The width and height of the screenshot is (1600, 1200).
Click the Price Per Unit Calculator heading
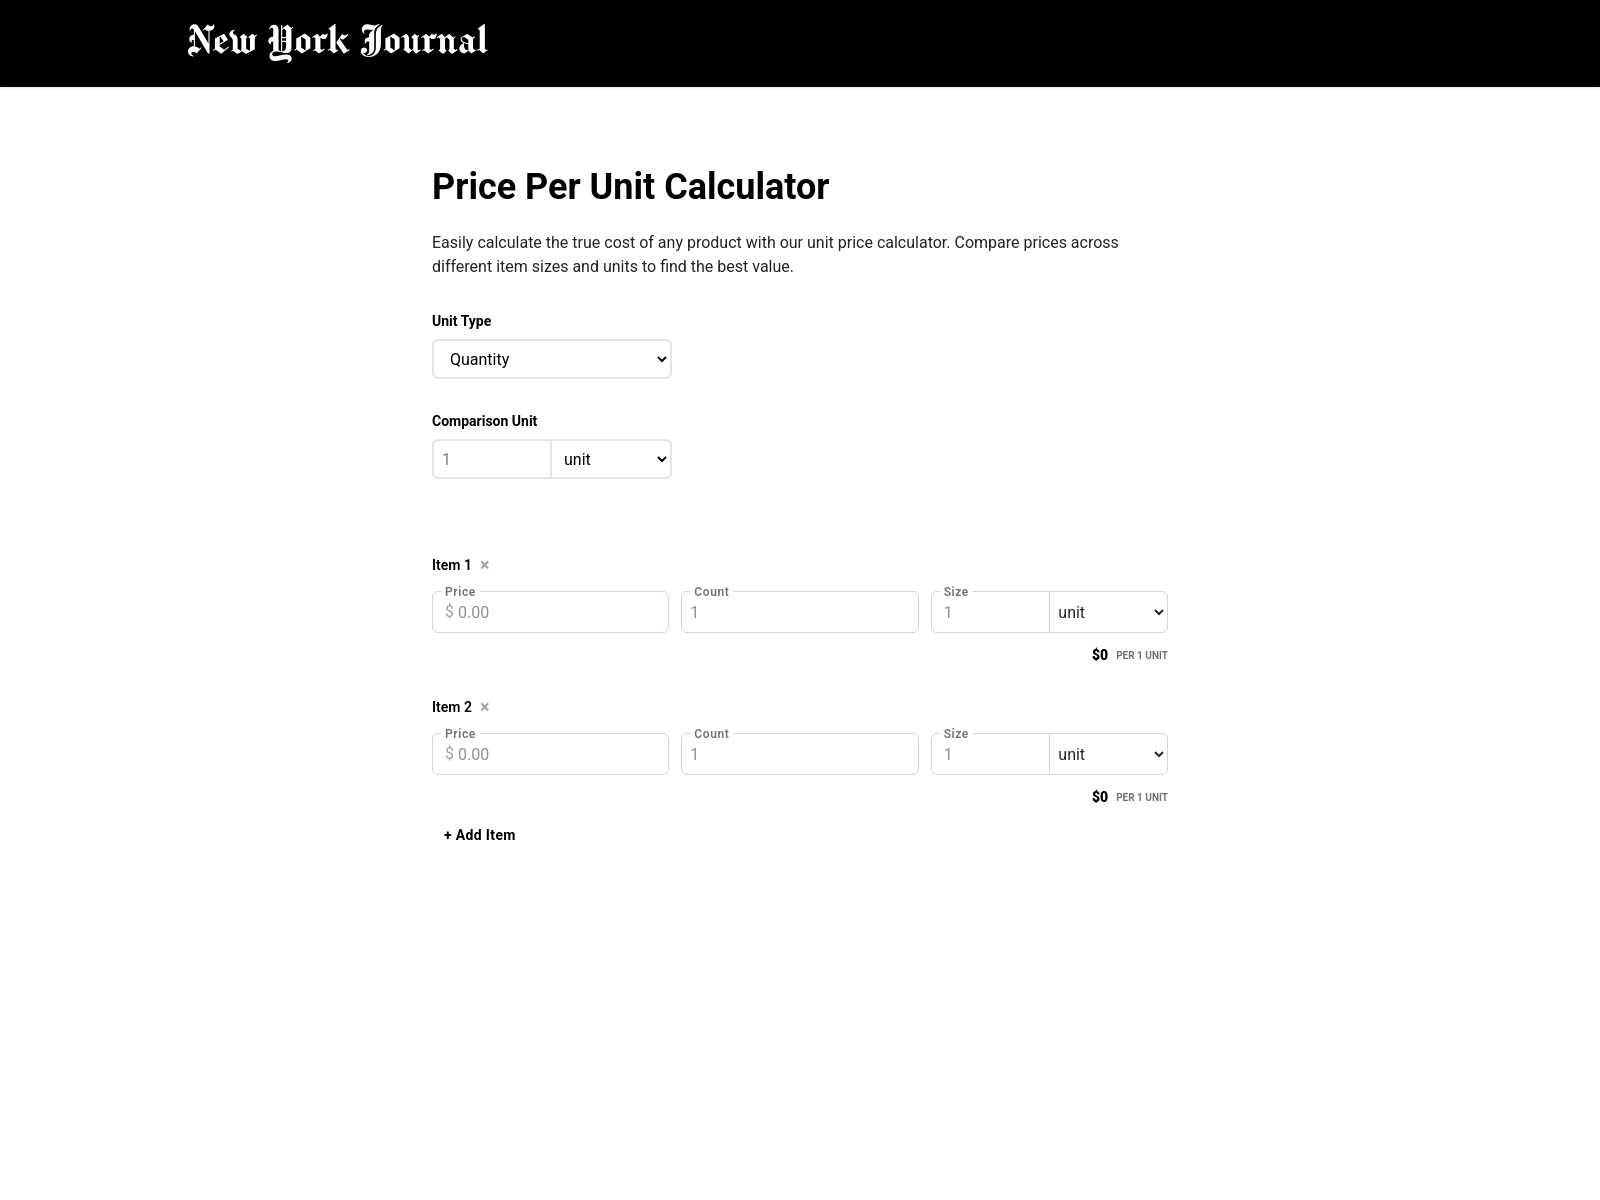(631, 187)
